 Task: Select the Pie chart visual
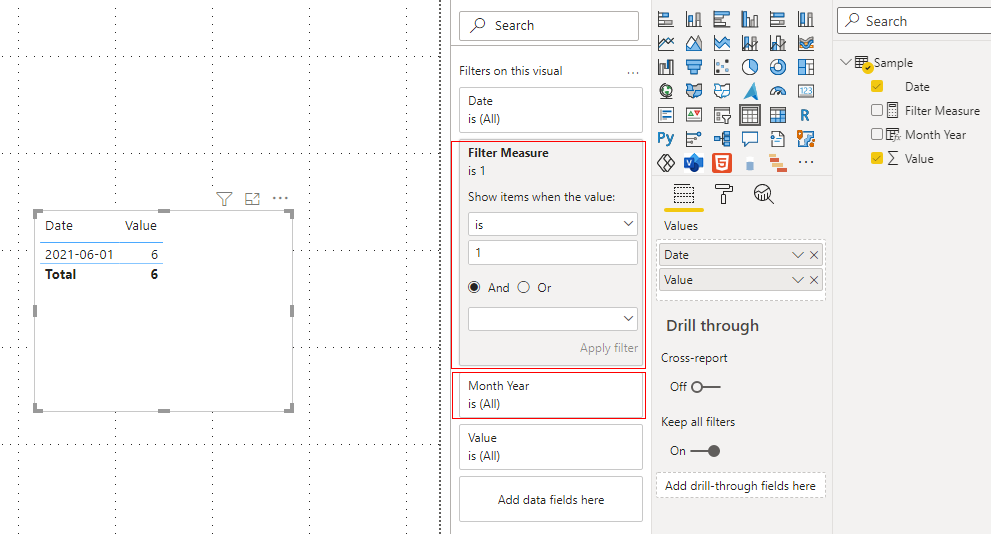tap(750, 67)
